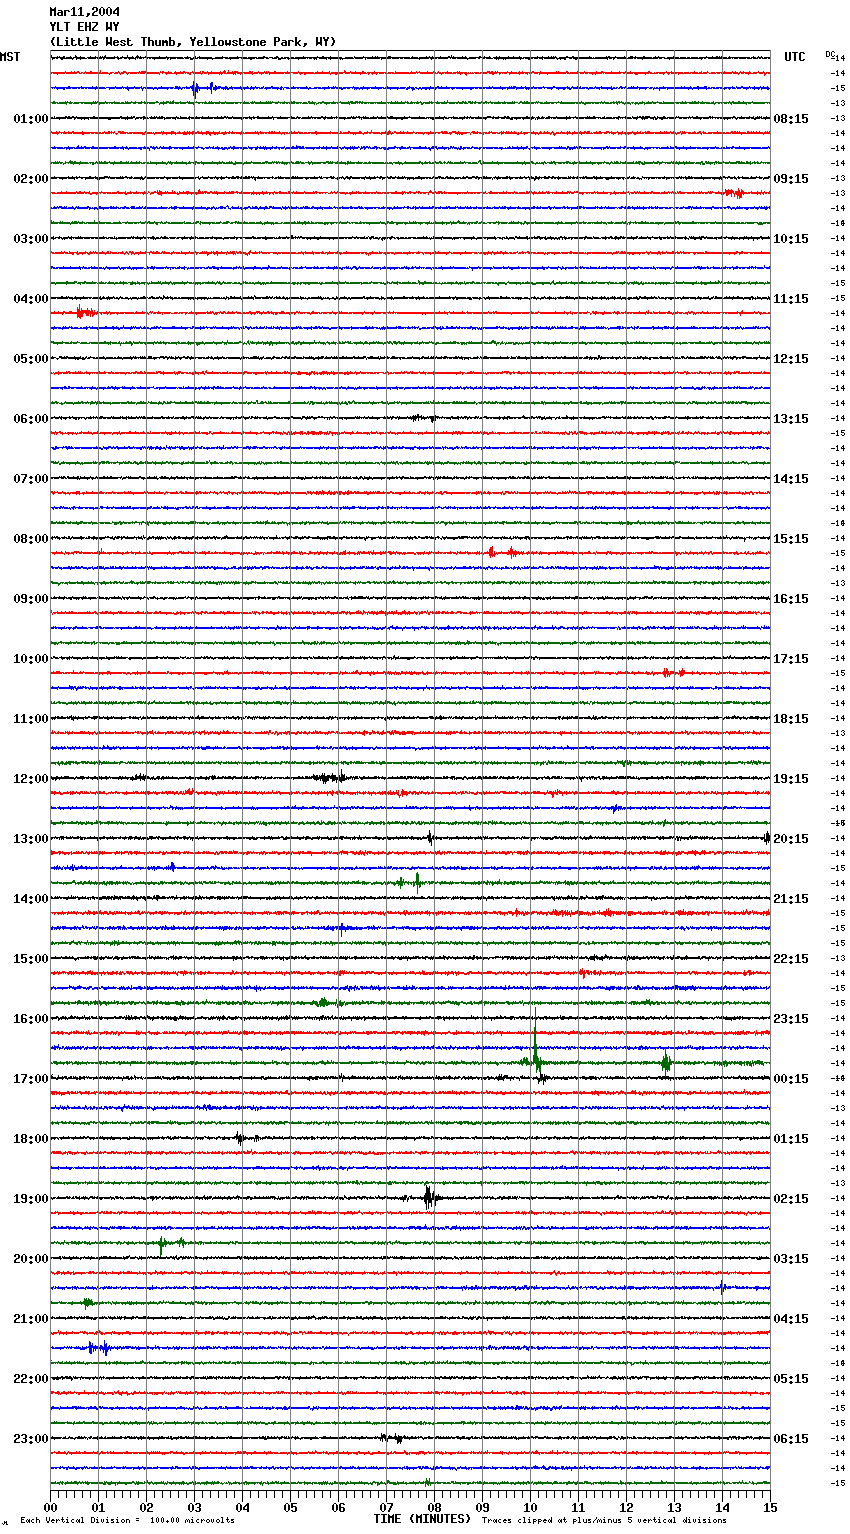Click the 02:15 UTC time label
This screenshot has height=1534, width=850.
click(791, 1199)
